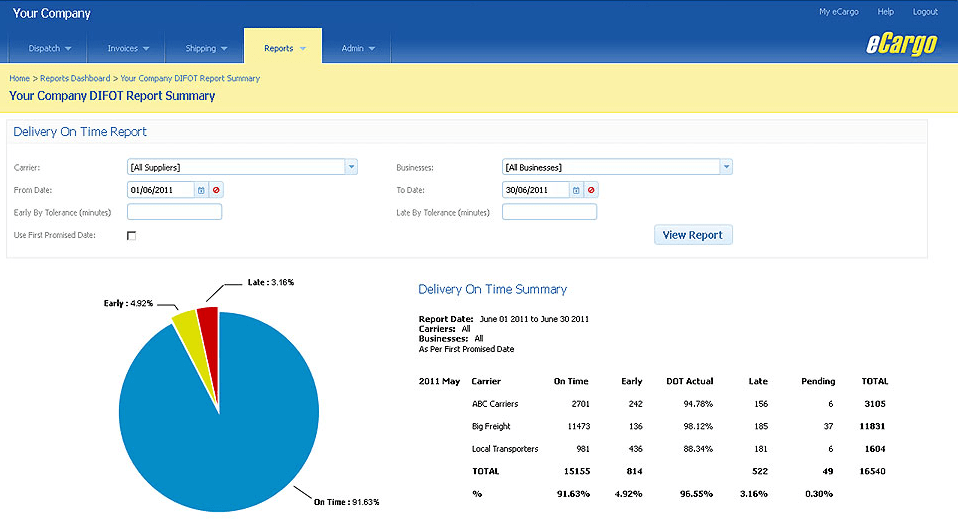Select the Local Transporters row name
Screen dimensions: 958x527
(505, 449)
